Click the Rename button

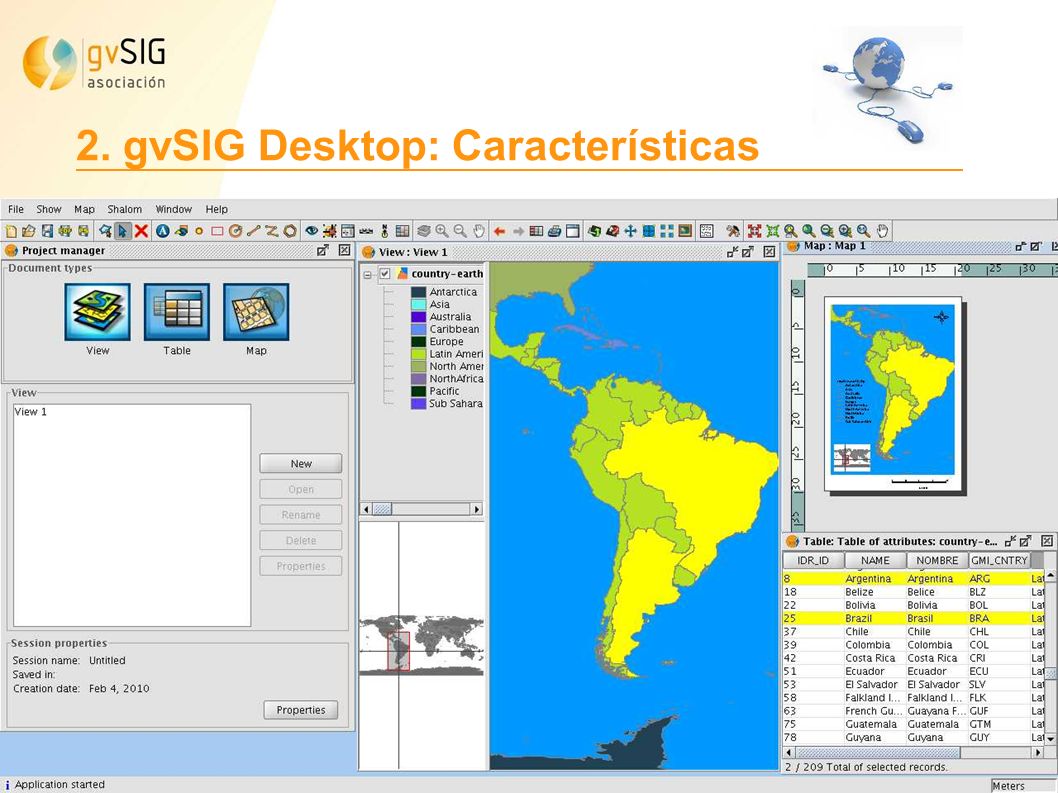coord(301,515)
